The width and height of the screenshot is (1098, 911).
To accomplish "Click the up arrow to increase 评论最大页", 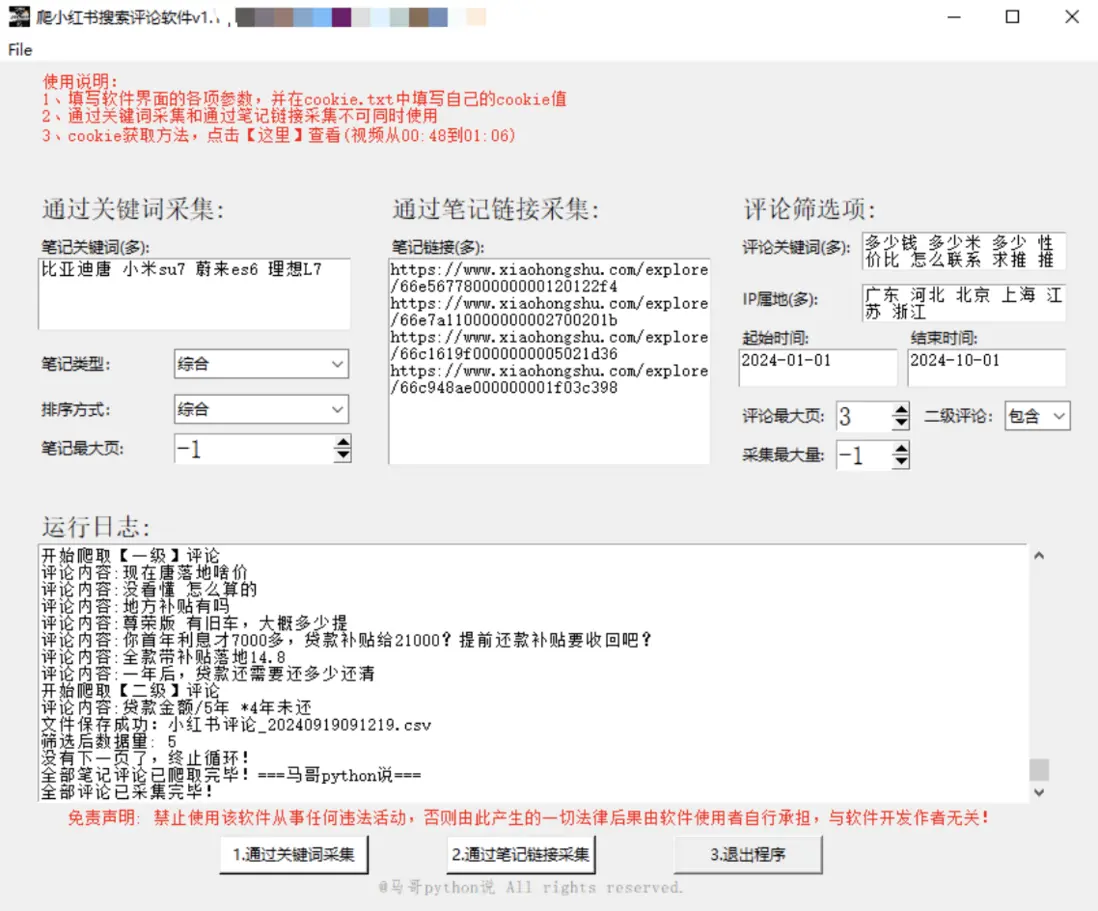I will point(900,410).
